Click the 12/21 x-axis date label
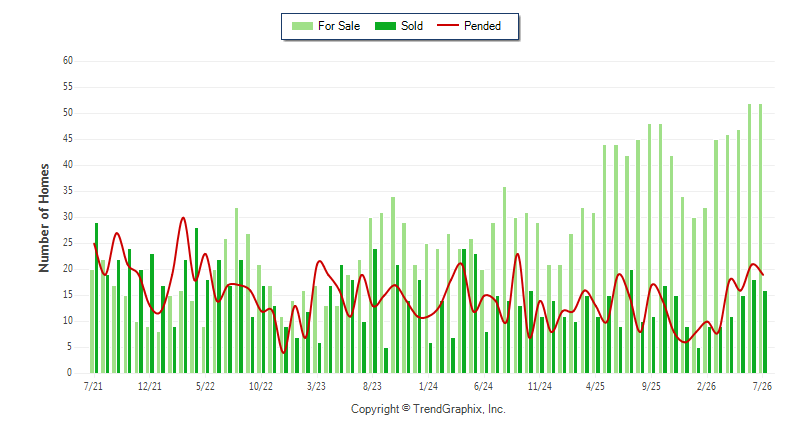 click(149, 386)
